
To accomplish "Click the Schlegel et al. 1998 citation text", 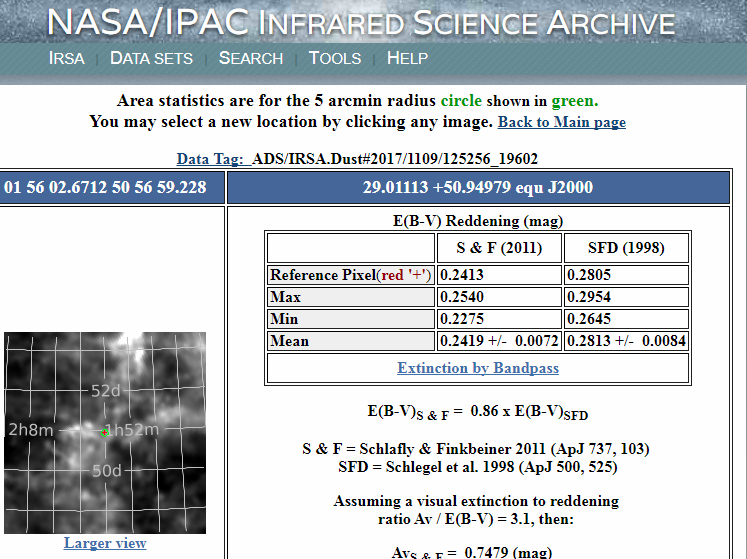I will tap(478, 467).
